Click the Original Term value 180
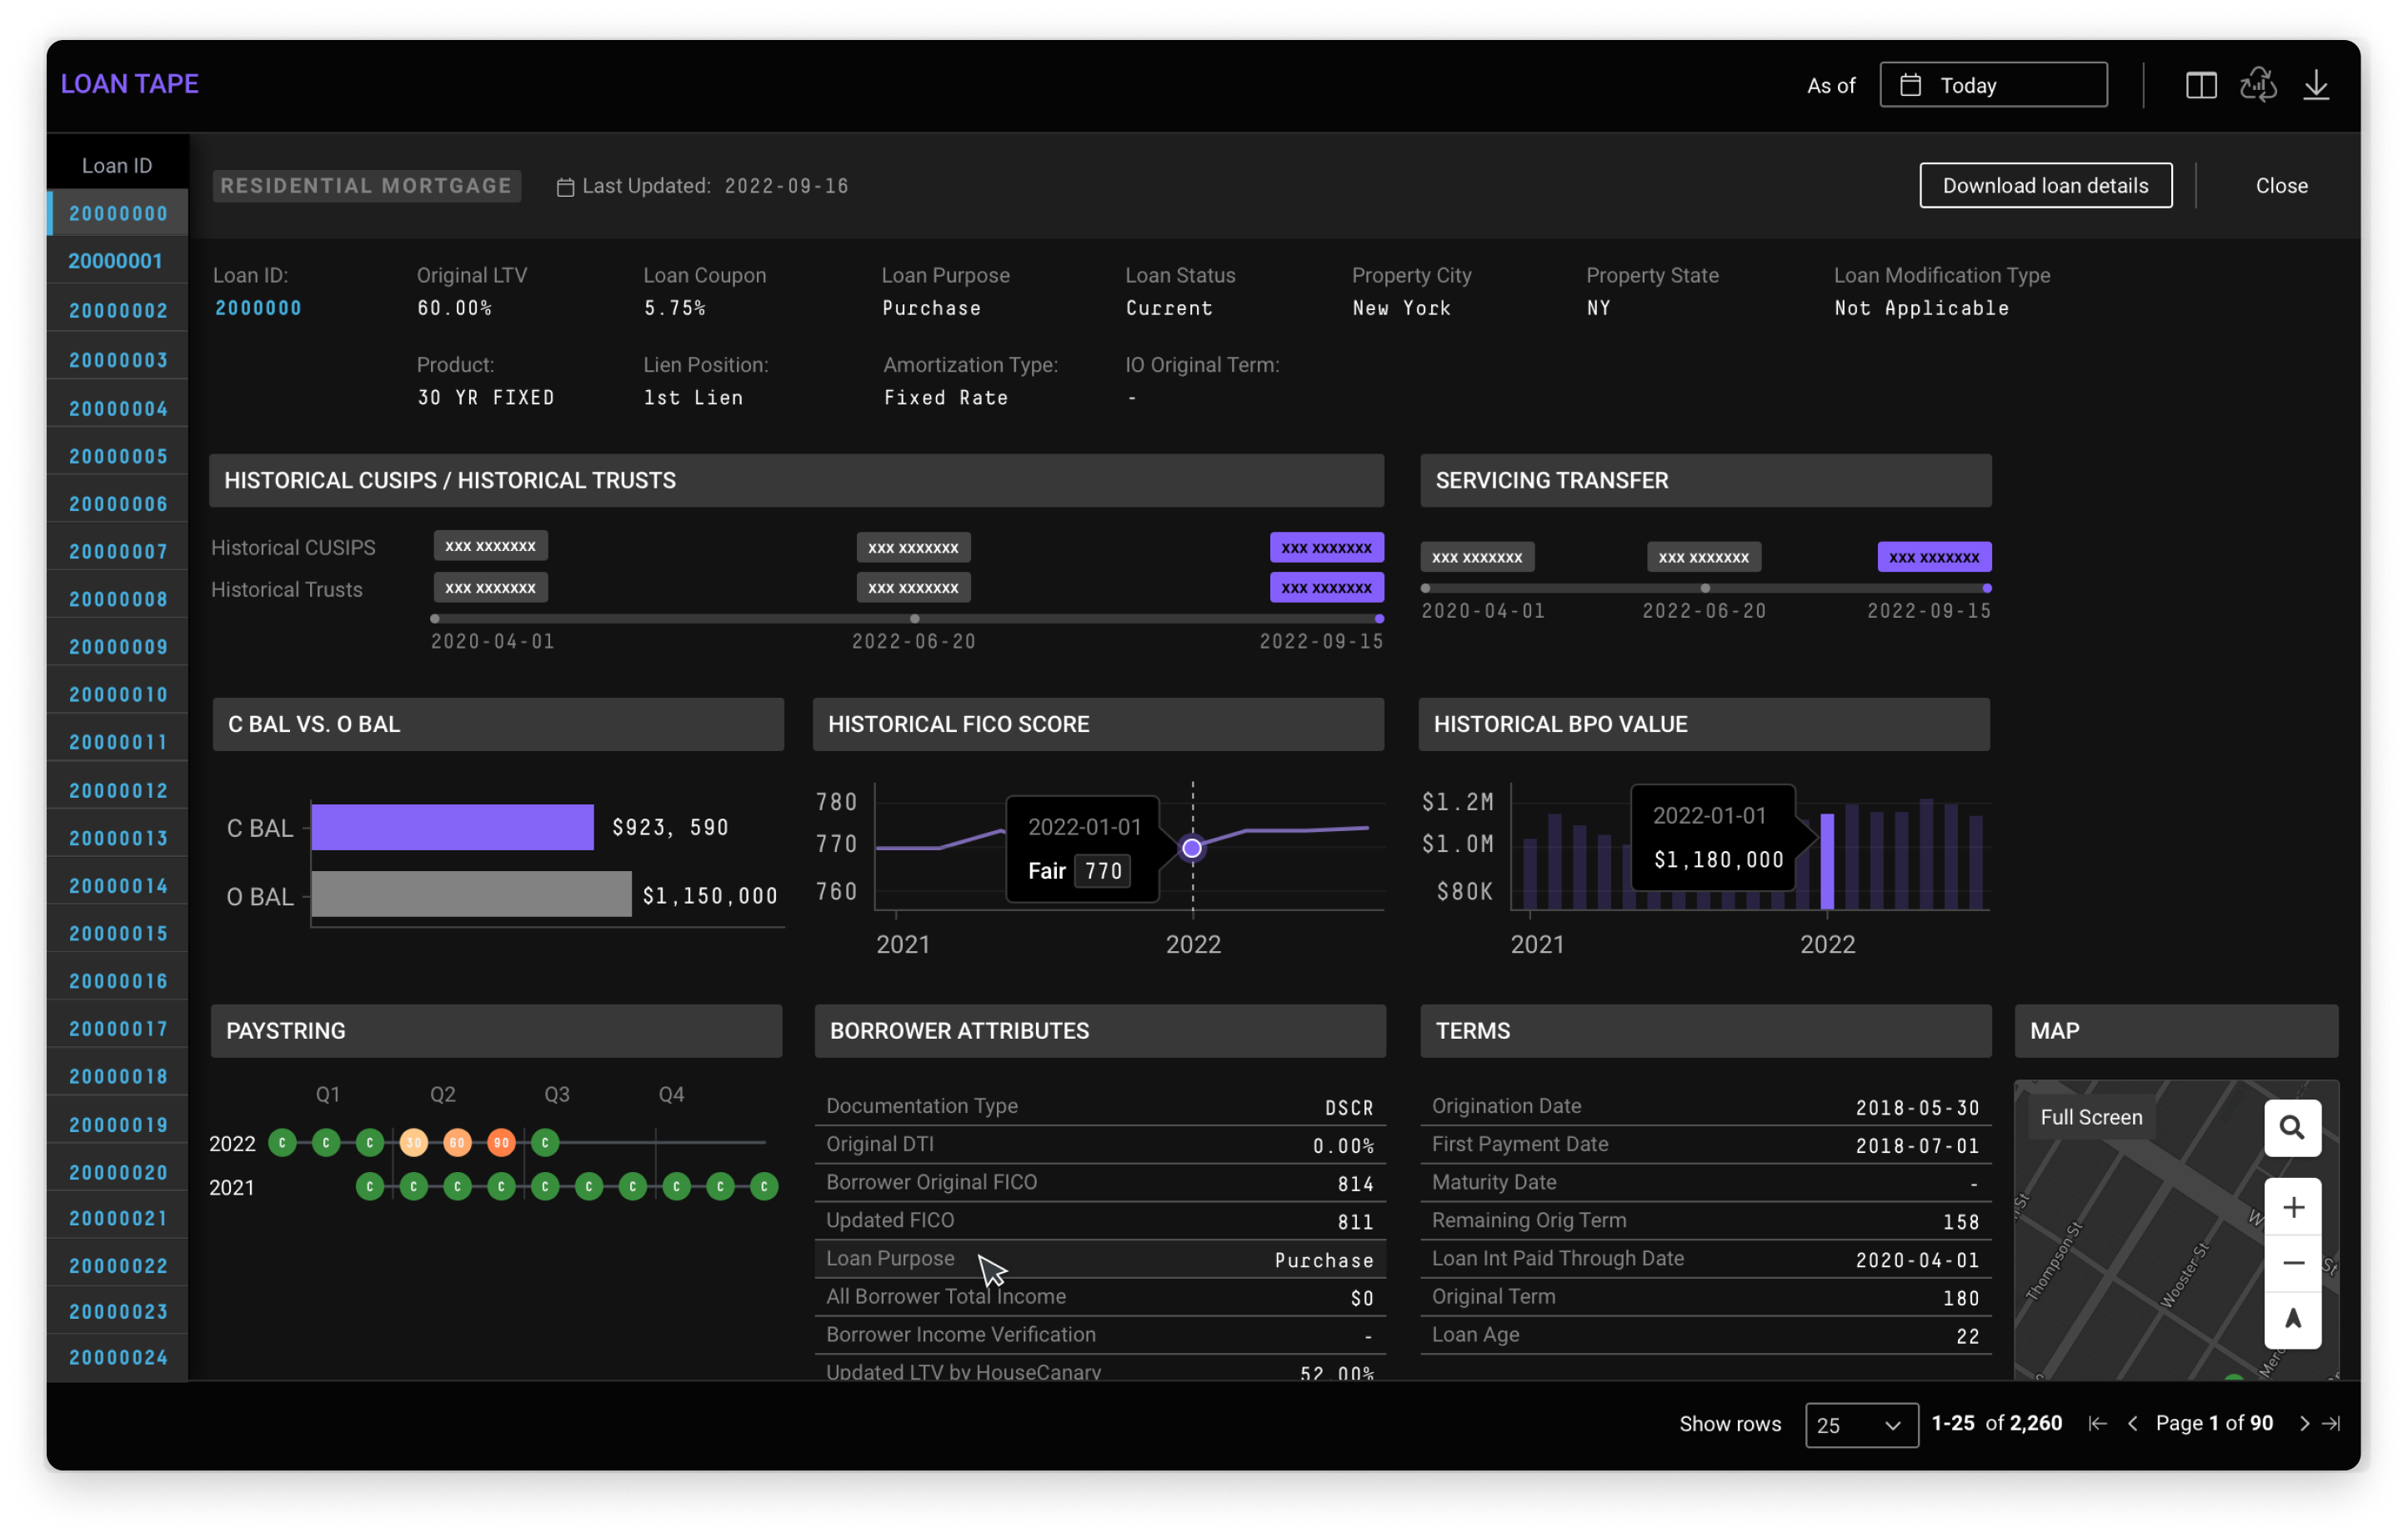The image size is (2408, 1538). [x=1961, y=1298]
